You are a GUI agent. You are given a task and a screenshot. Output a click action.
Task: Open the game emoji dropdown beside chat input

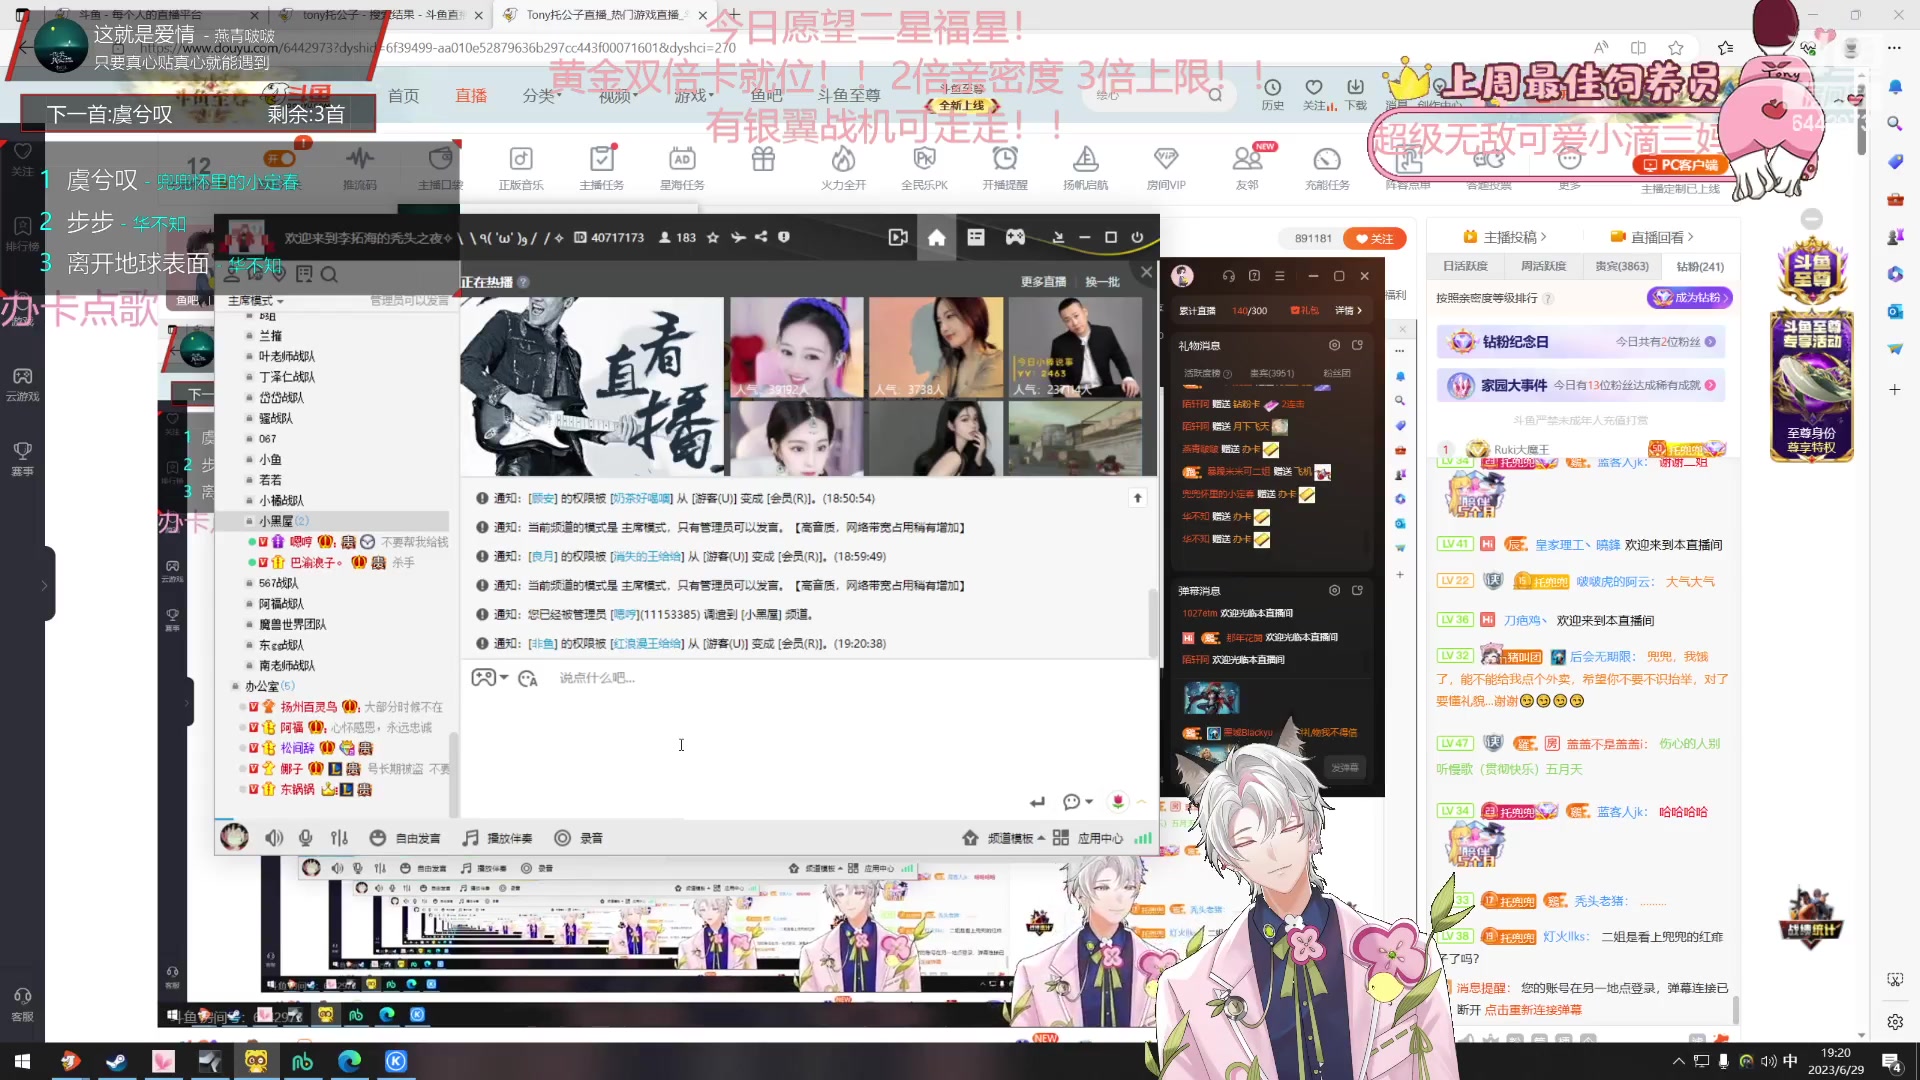click(490, 678)
